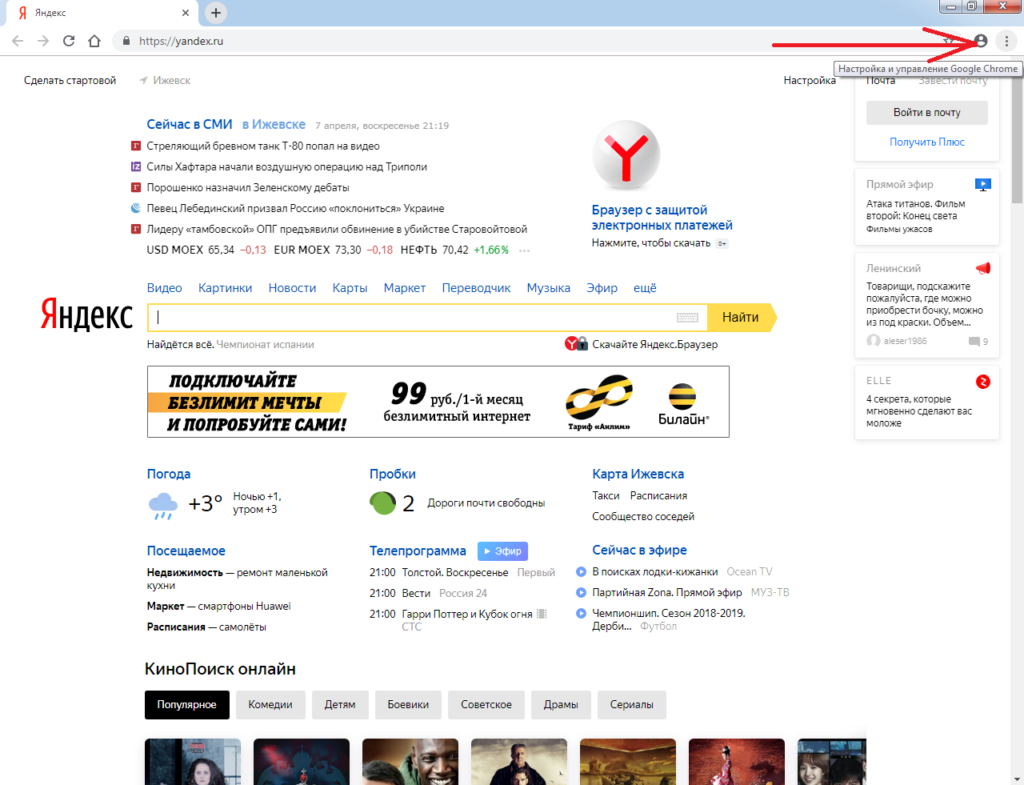Open the Погода weather heading

(x=168, y=474)
